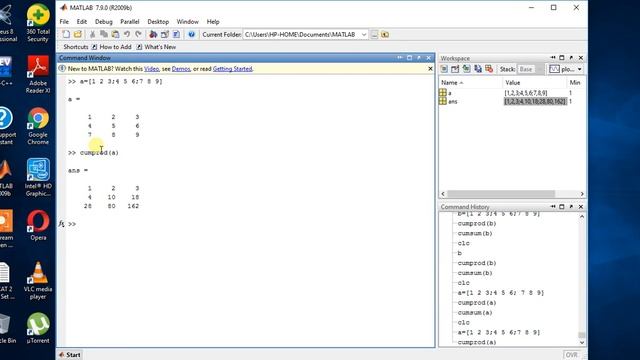Image resolution: width=640 pixels, height=360 pixels.
Task: Open the File menu
Action: [x=64, y=22]
